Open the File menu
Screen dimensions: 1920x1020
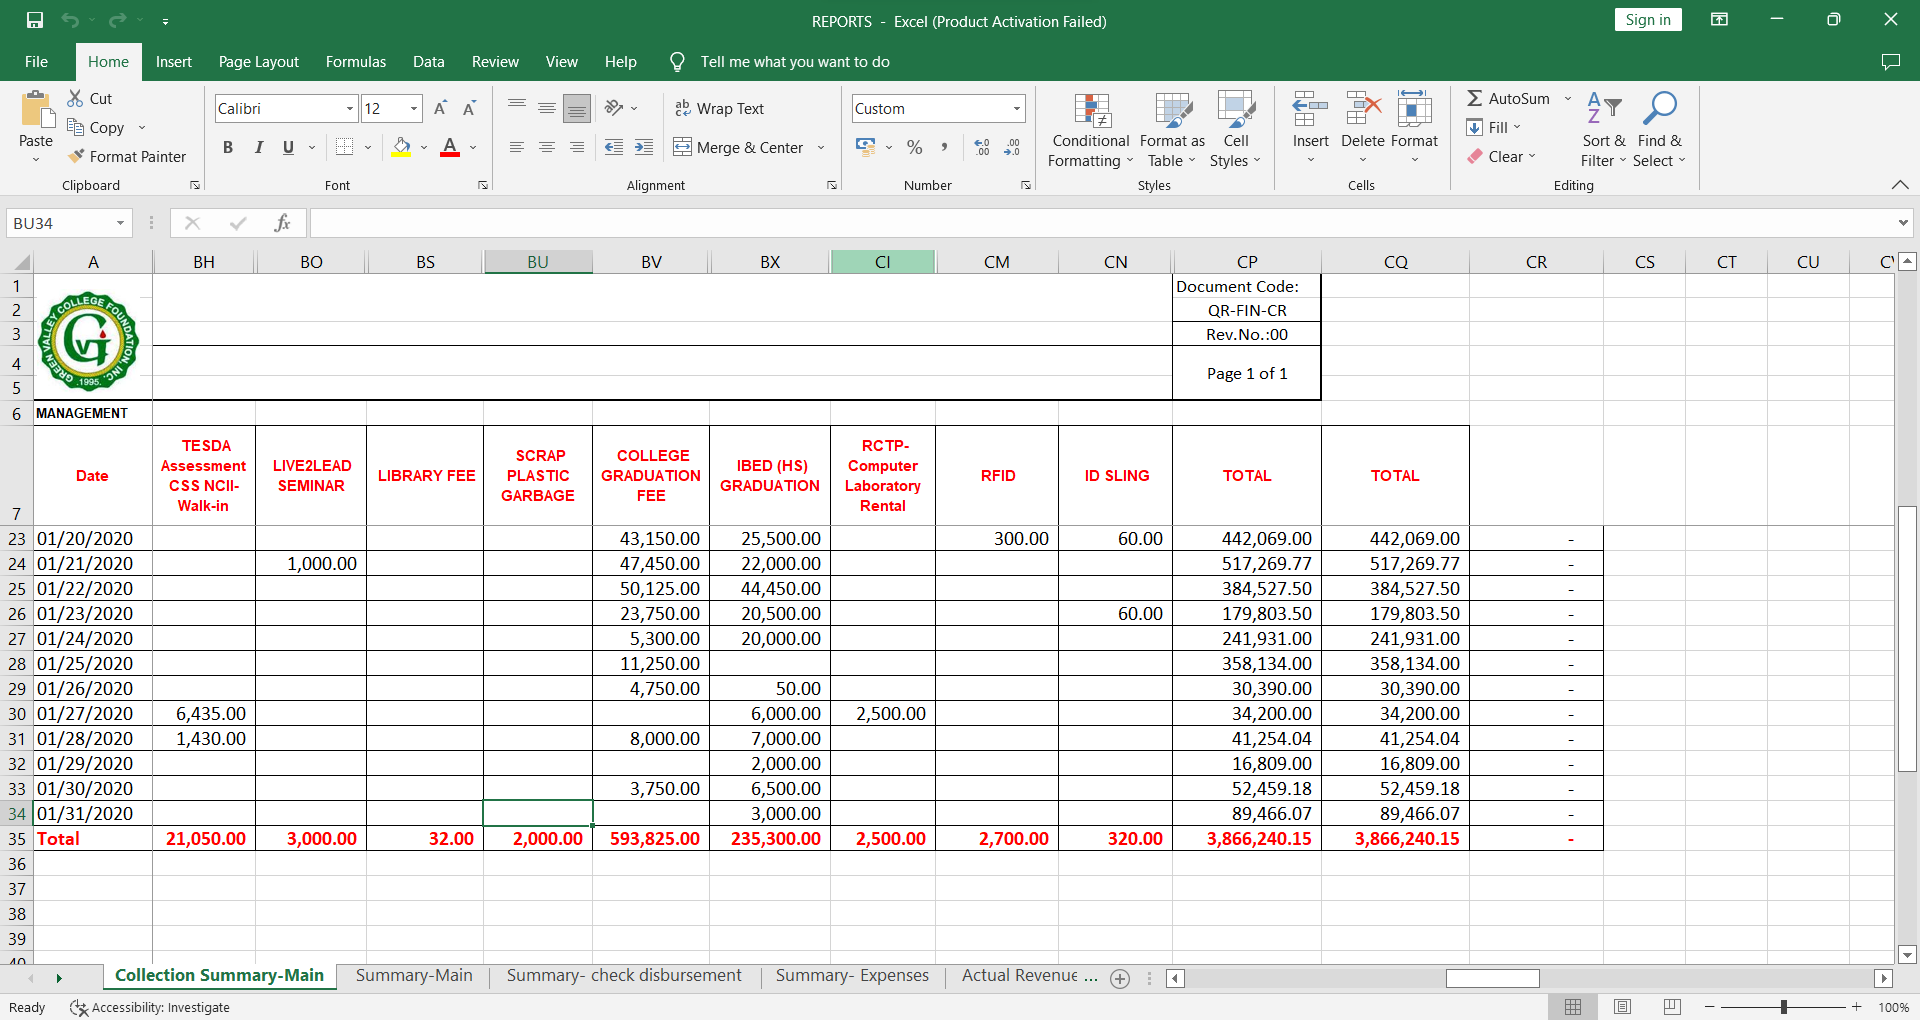(36, 62)
